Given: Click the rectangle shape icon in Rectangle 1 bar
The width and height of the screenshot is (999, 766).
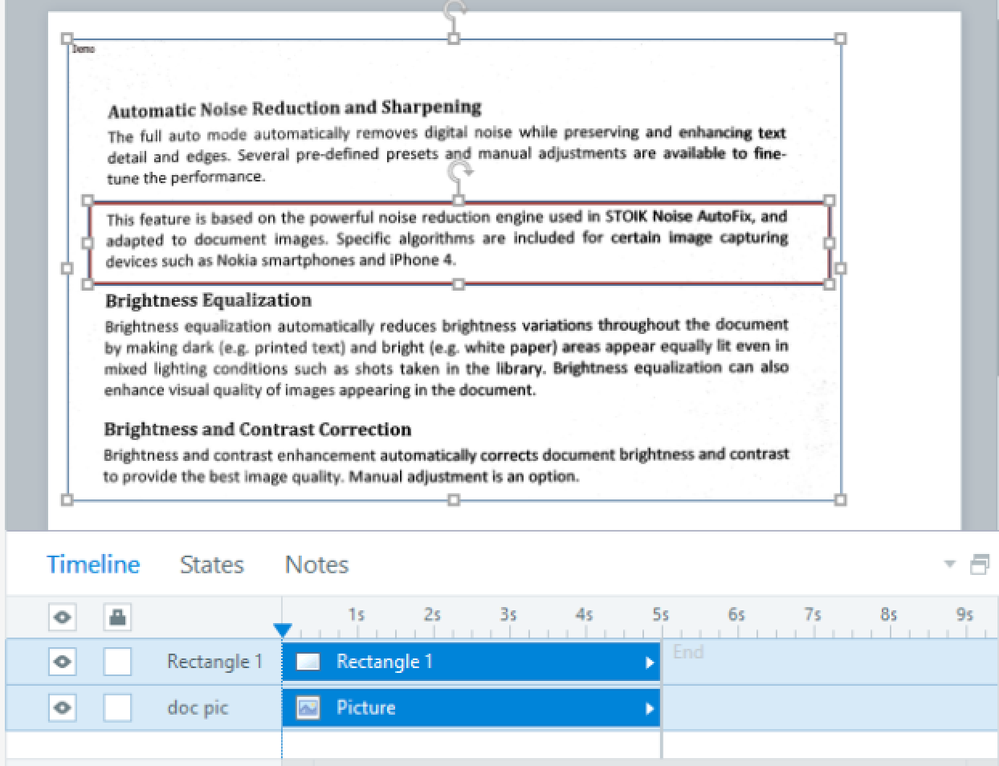Looking at the screenshot, I should (308, 662).
